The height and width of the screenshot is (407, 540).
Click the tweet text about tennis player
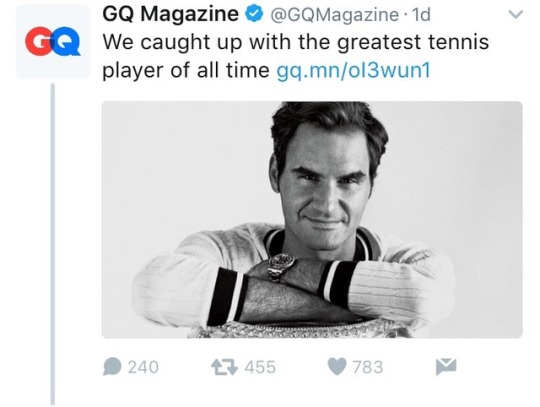coord(295,56)
